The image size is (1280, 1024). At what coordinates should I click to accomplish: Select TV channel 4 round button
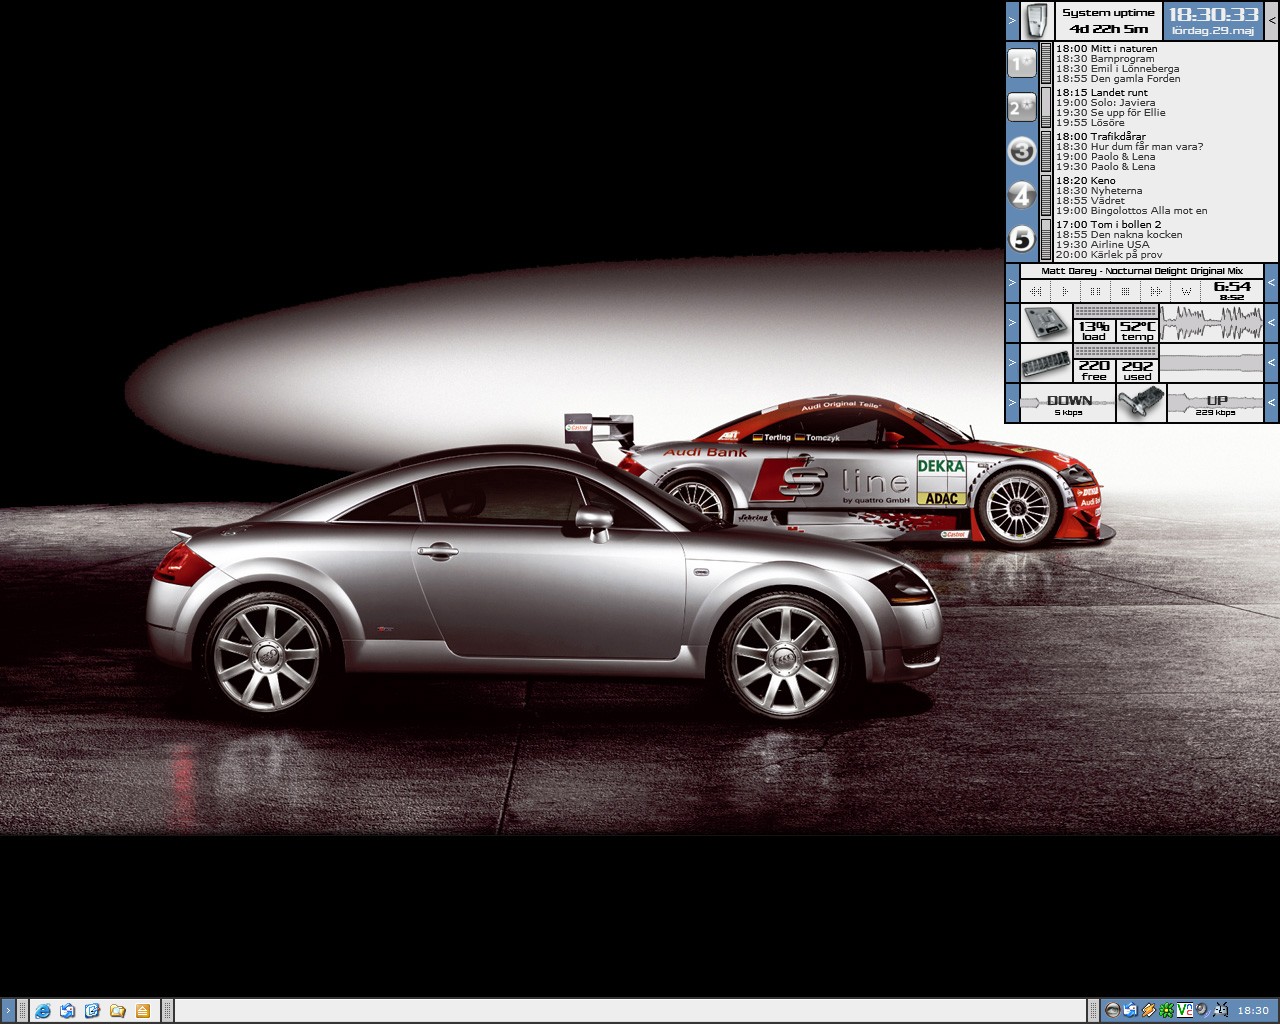(1021, 195)
